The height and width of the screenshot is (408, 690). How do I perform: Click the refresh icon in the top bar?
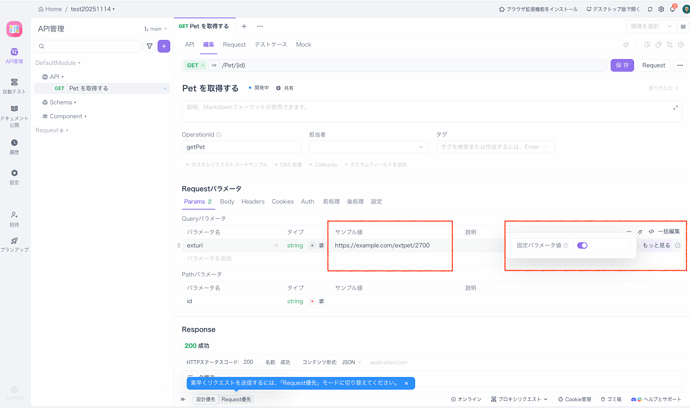click(650, 9)
